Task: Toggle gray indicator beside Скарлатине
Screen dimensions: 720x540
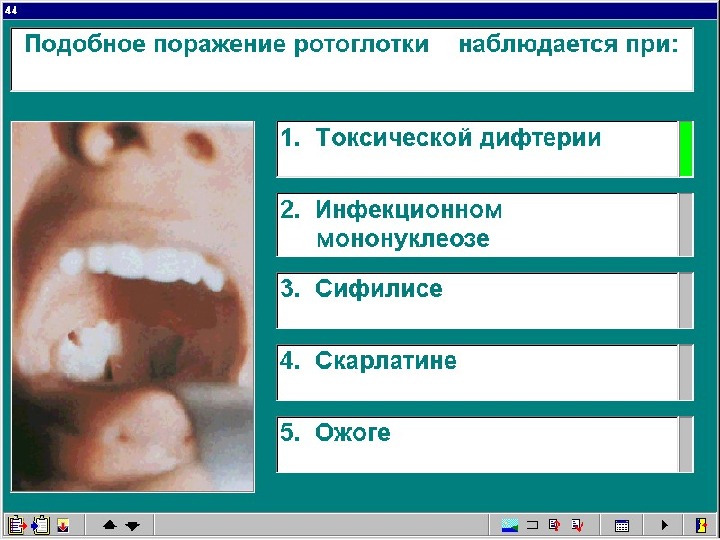Action: click(686, 372)
